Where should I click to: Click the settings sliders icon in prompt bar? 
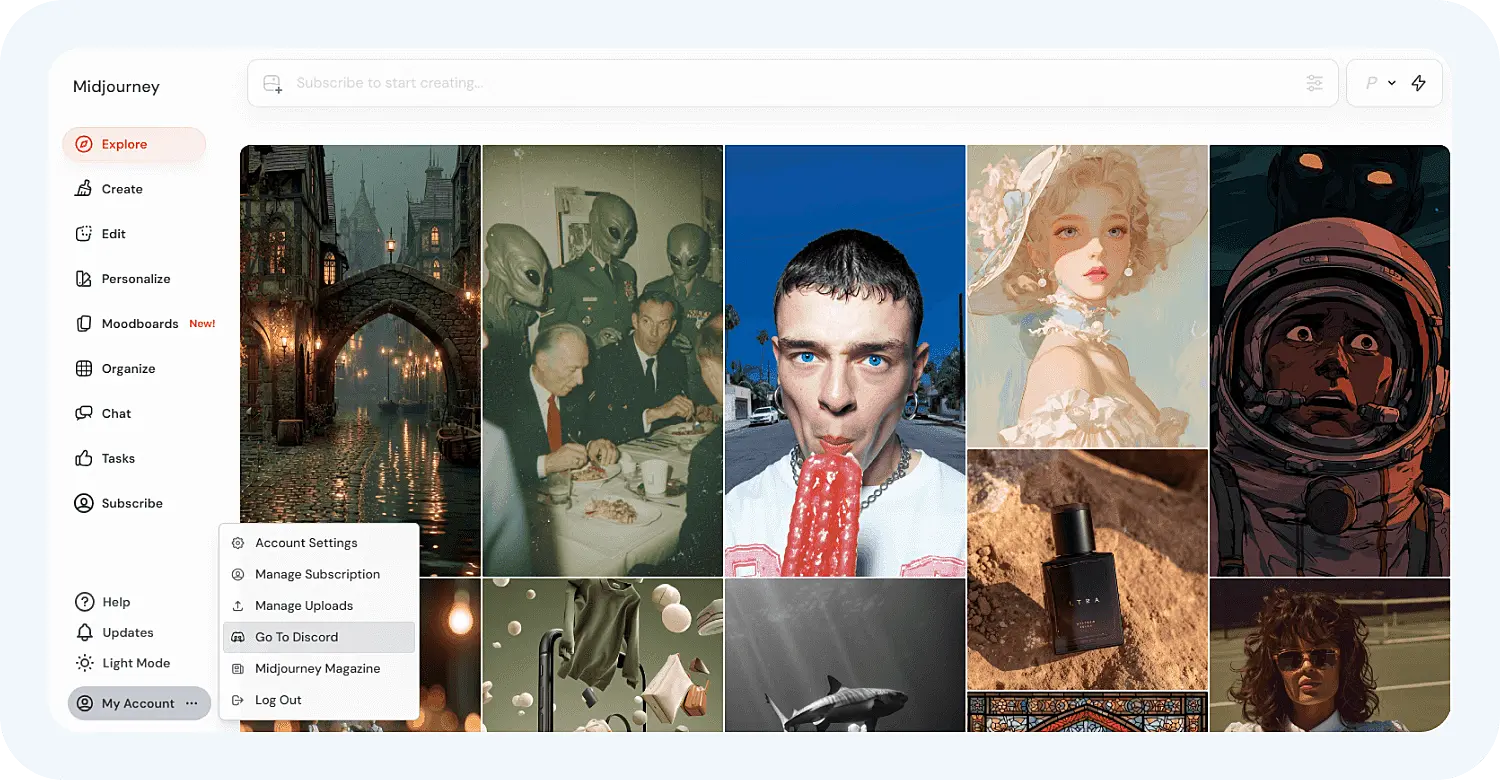[x=1315, y=83]
